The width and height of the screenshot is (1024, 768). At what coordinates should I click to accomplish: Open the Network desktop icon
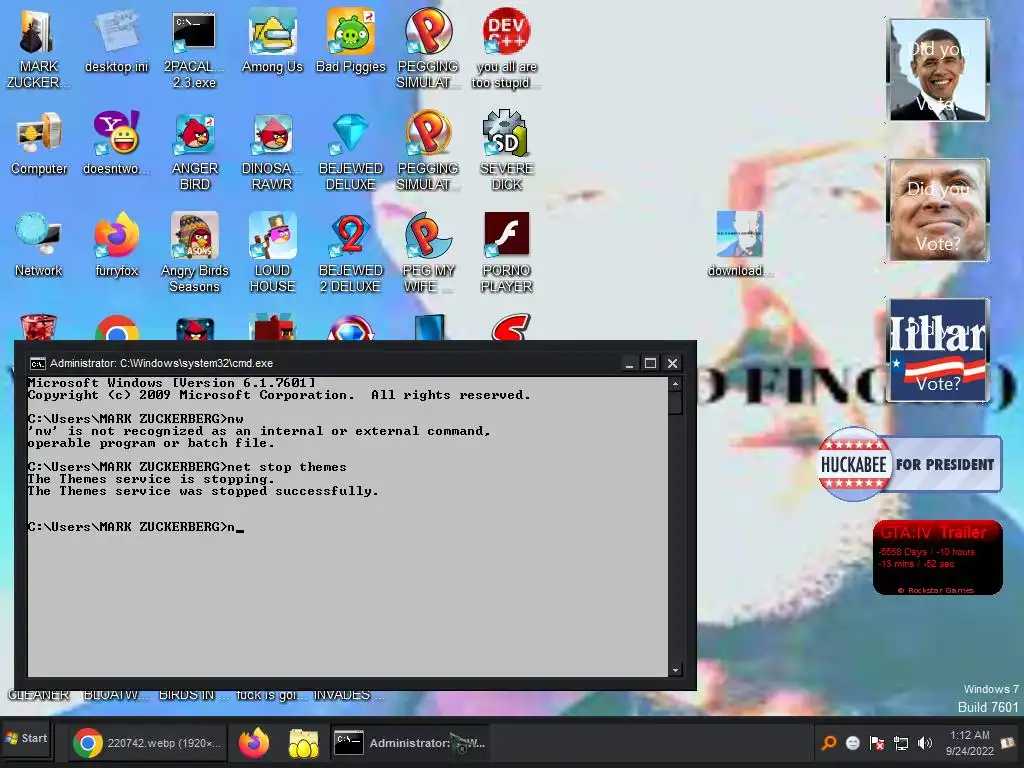pos(39,246)
